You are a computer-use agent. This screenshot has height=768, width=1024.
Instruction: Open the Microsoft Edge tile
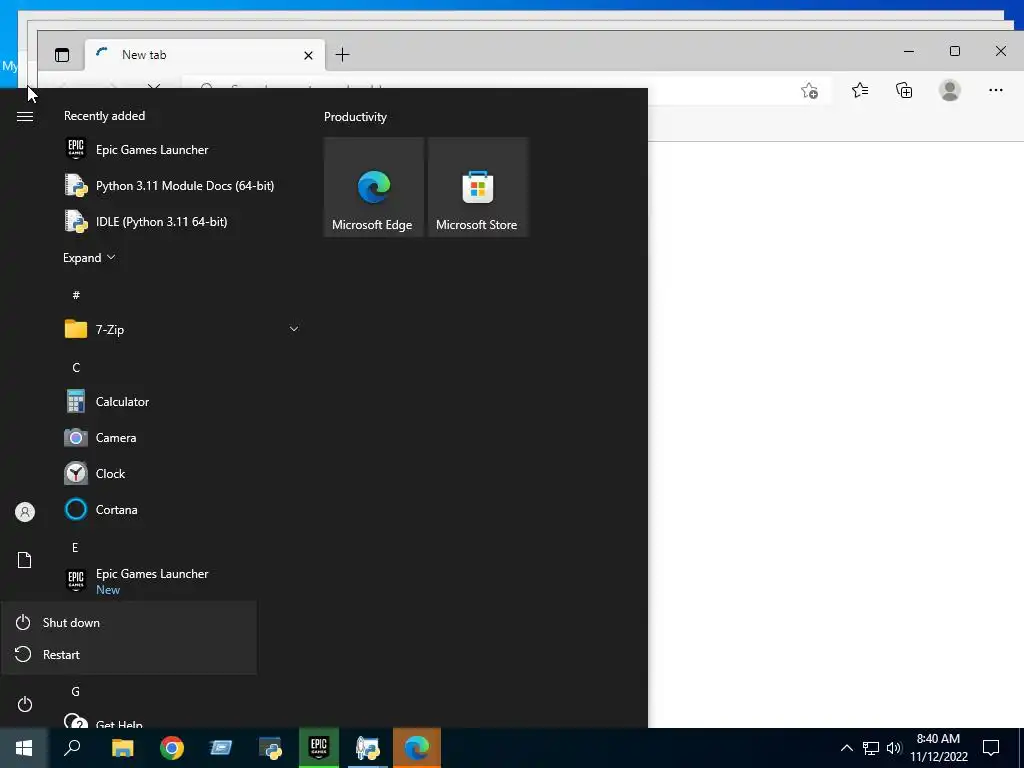tap(374, 187)
